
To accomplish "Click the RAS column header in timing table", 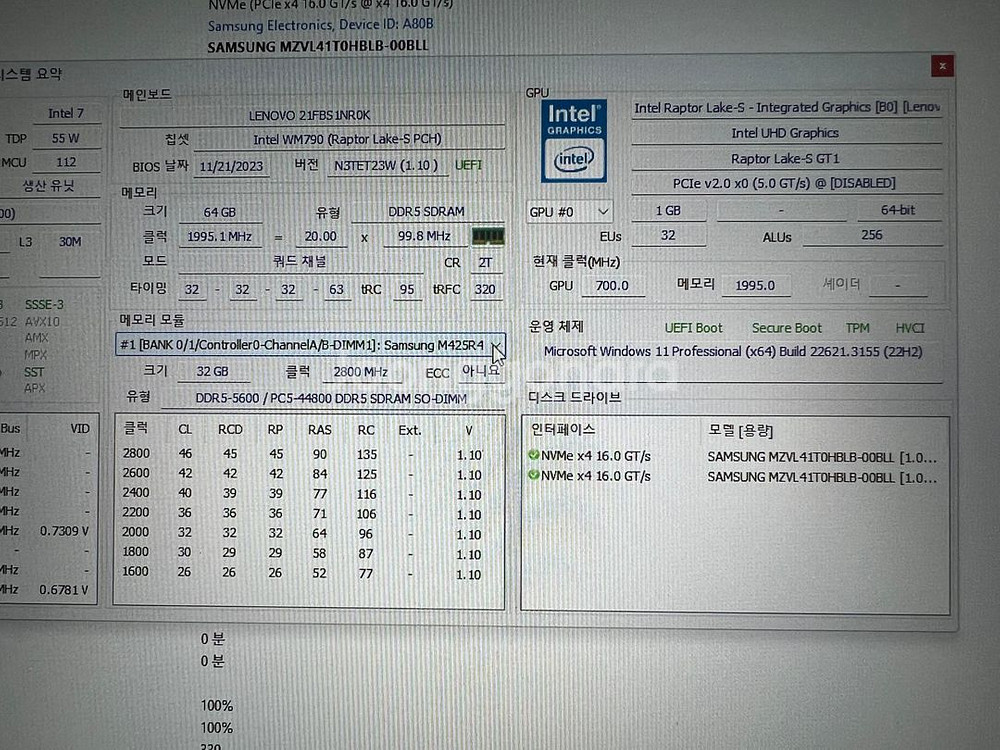I will coord(320,430).
